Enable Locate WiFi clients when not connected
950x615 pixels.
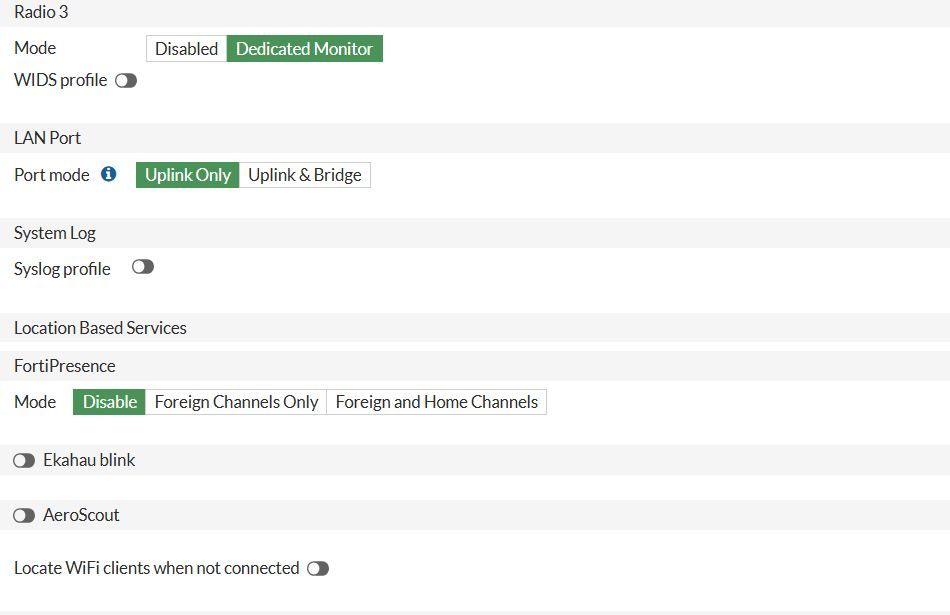coord(318,569)
